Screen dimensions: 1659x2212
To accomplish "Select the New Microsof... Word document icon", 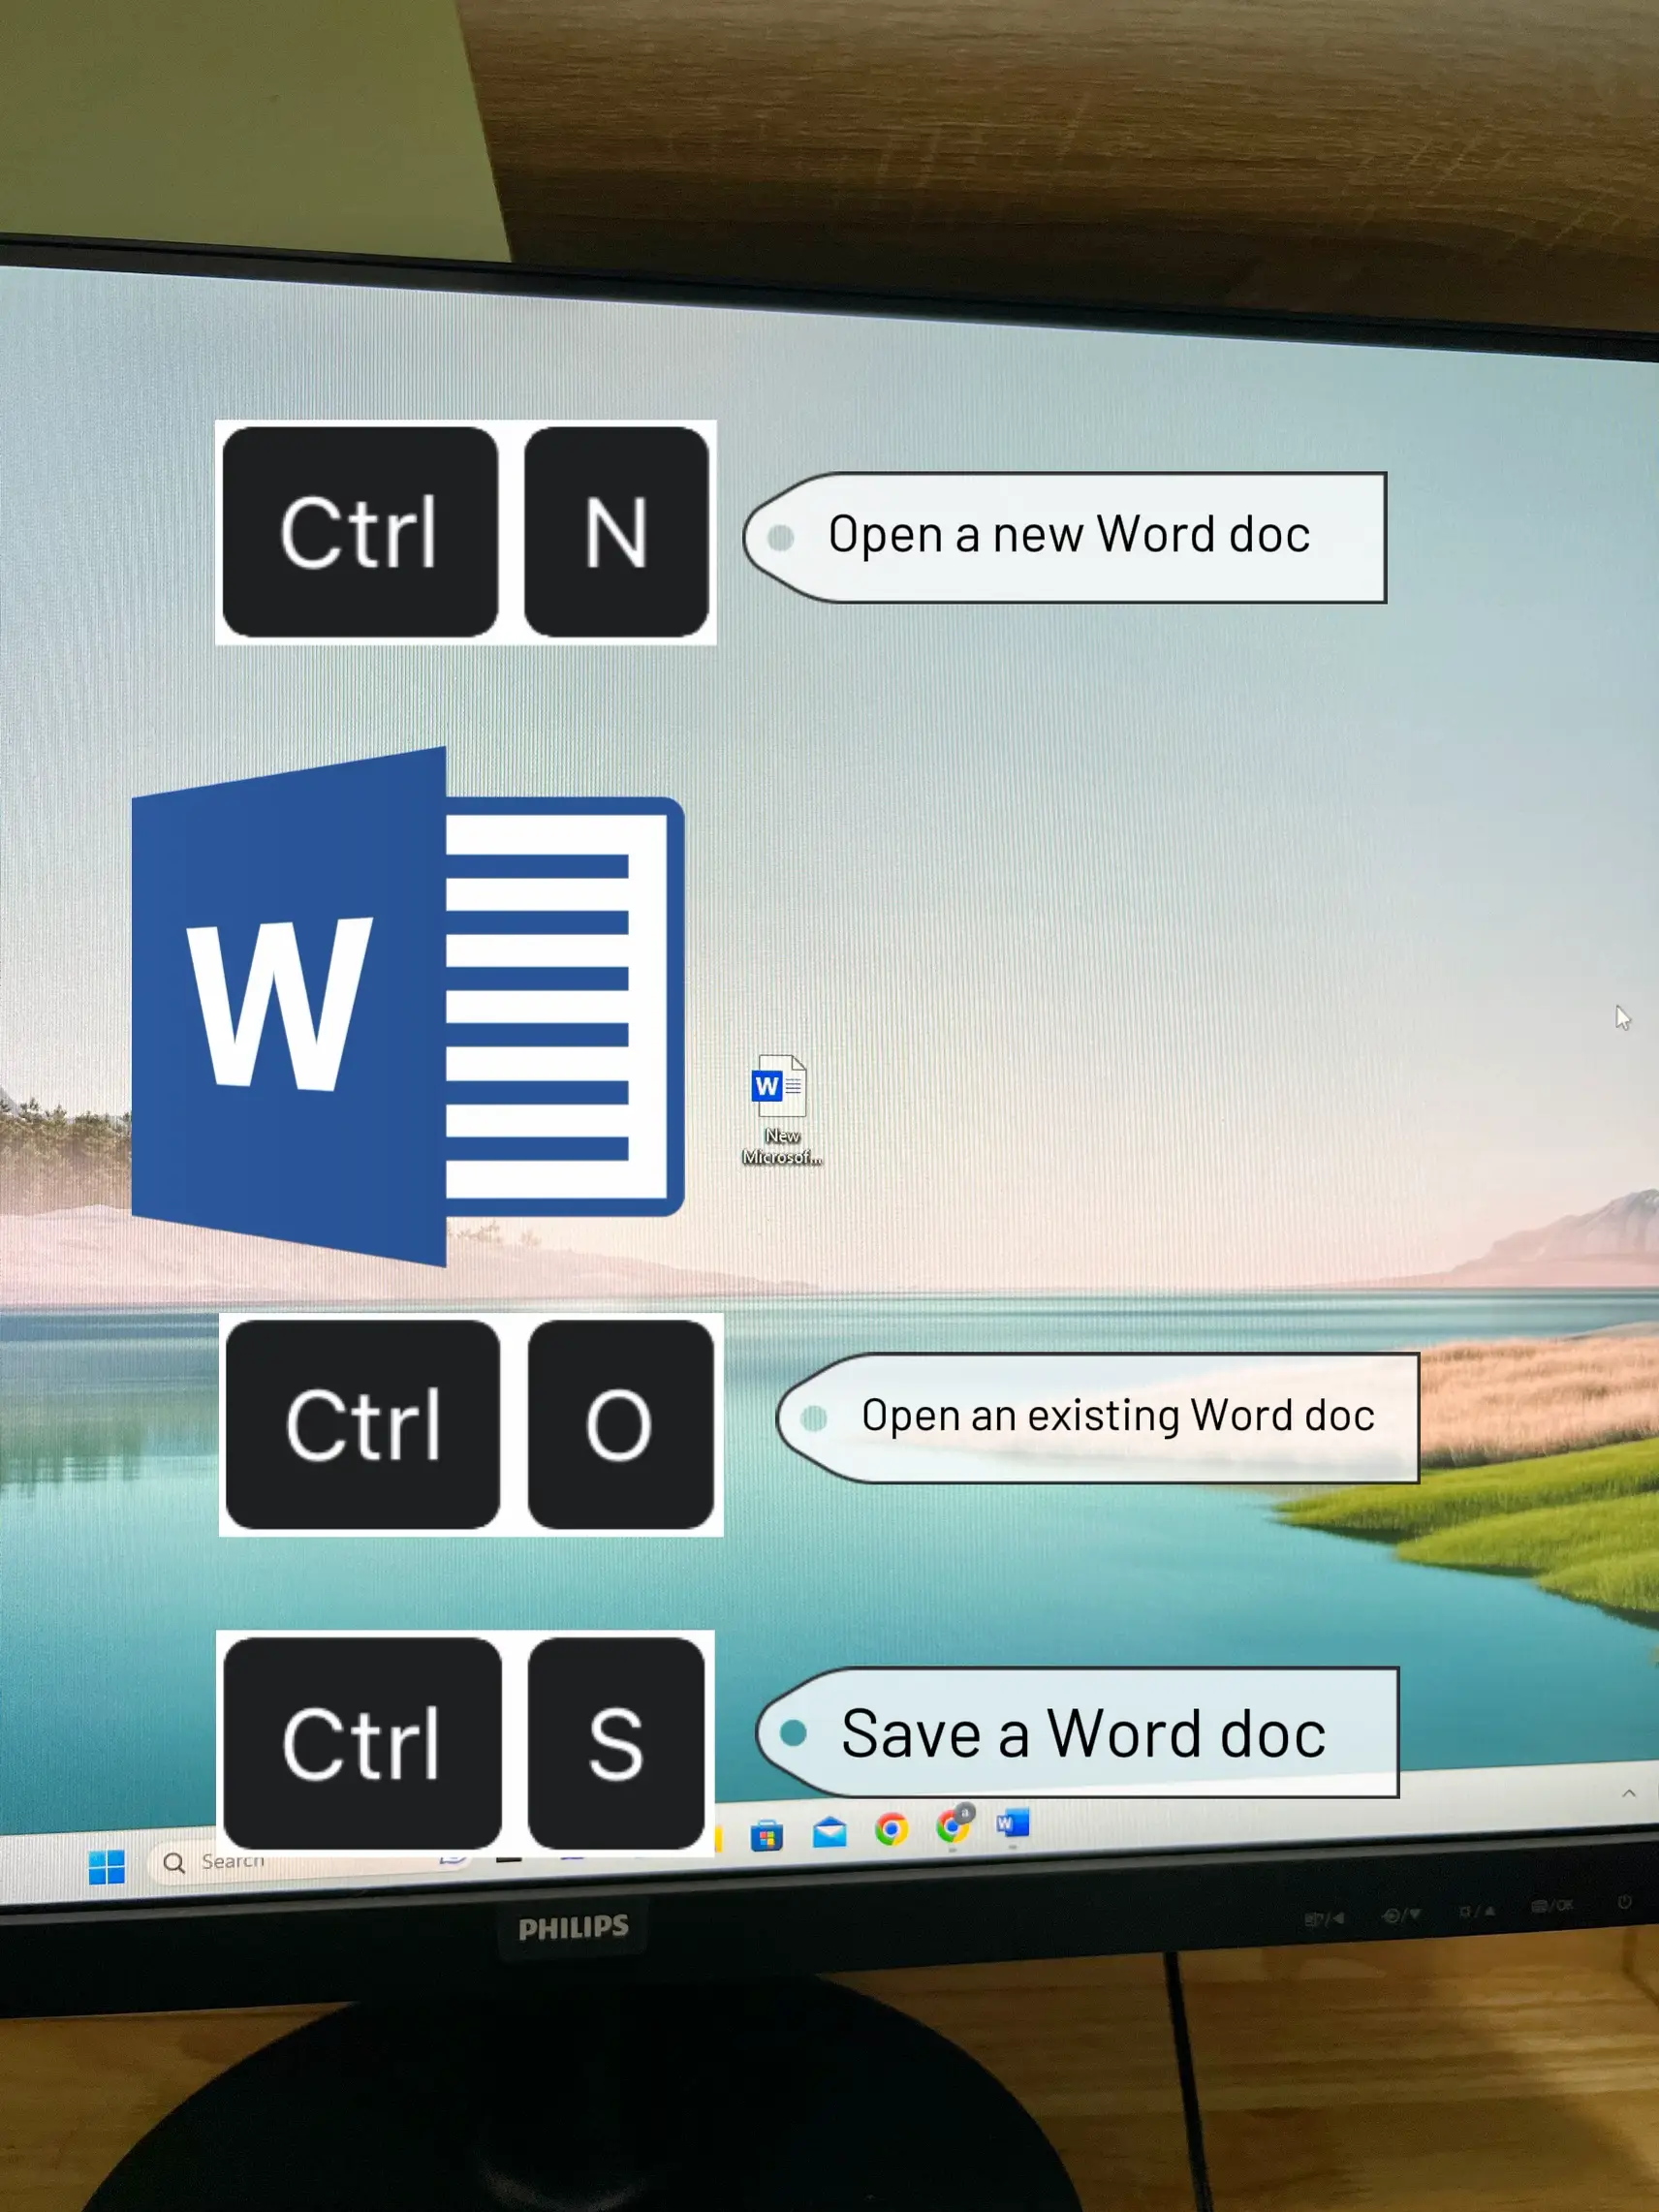I will pos(781,1109).
